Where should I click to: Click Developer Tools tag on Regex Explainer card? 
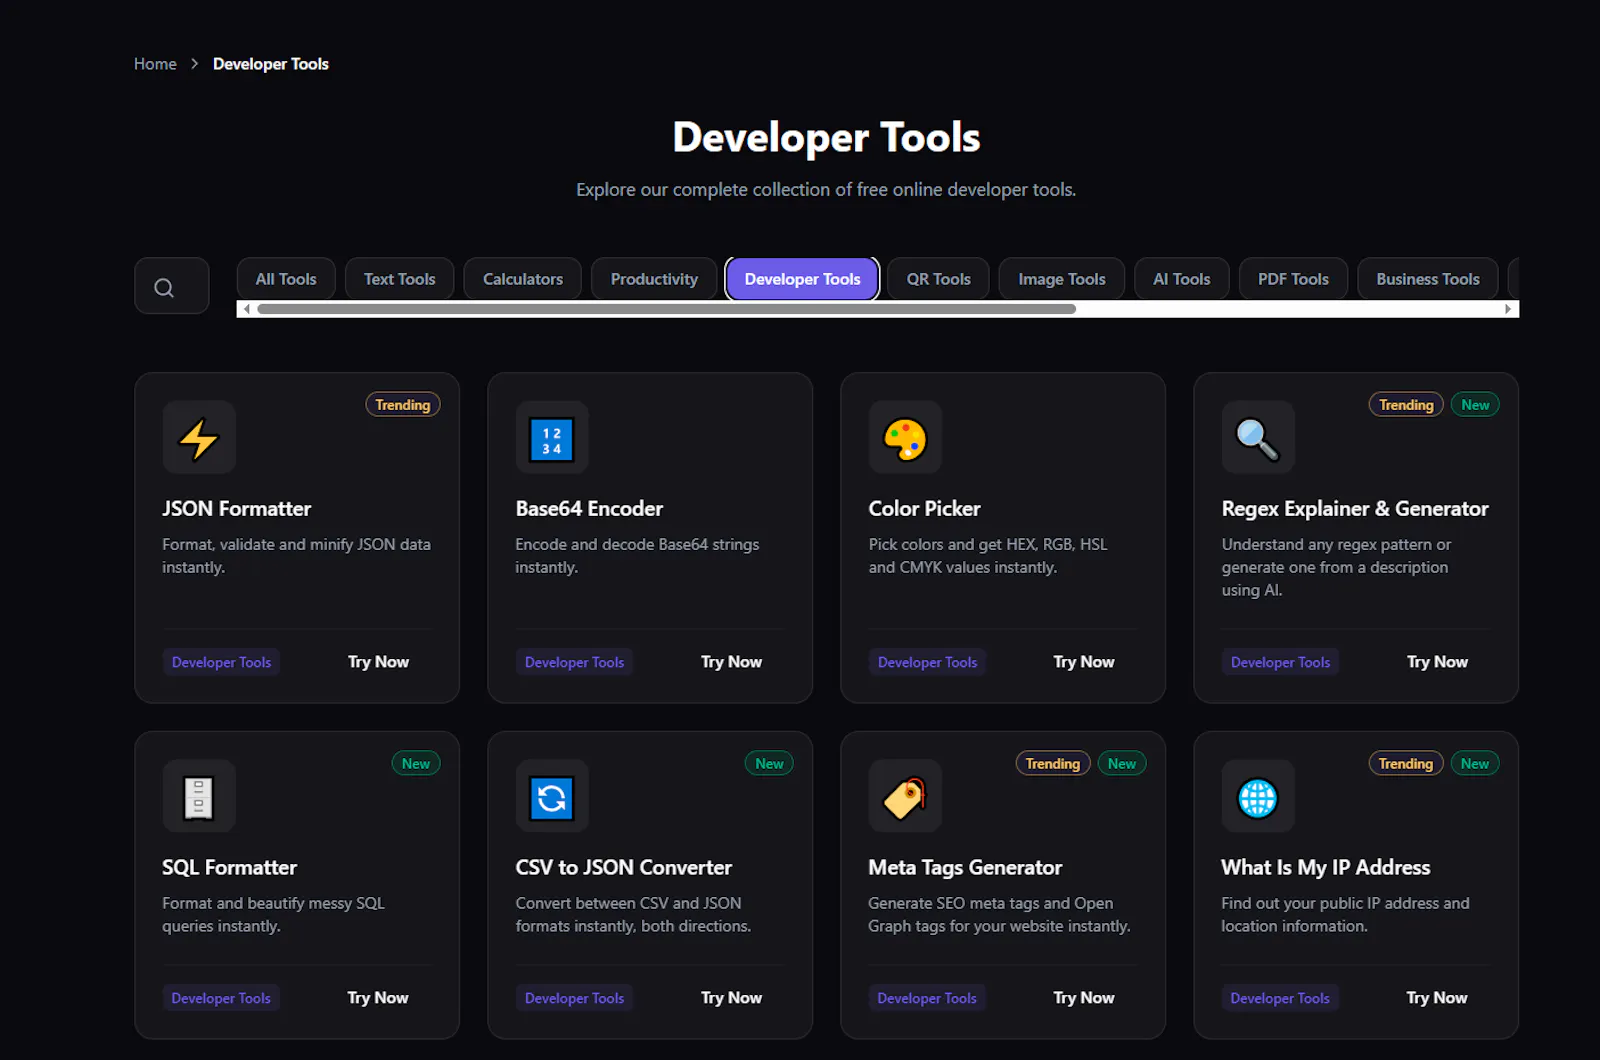coord(1280,662)
